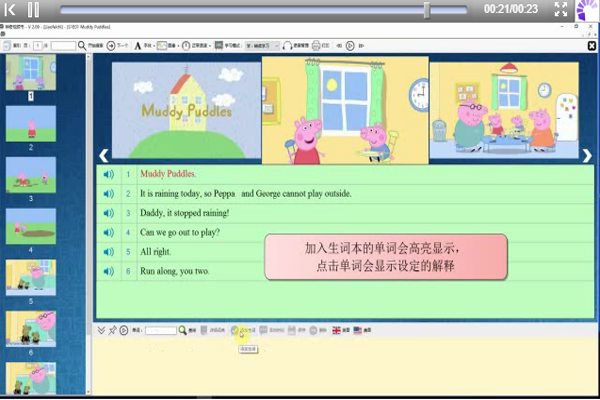Select slide thumbnail 4
Screen dimensions: 600x400
tap(31, 226)
